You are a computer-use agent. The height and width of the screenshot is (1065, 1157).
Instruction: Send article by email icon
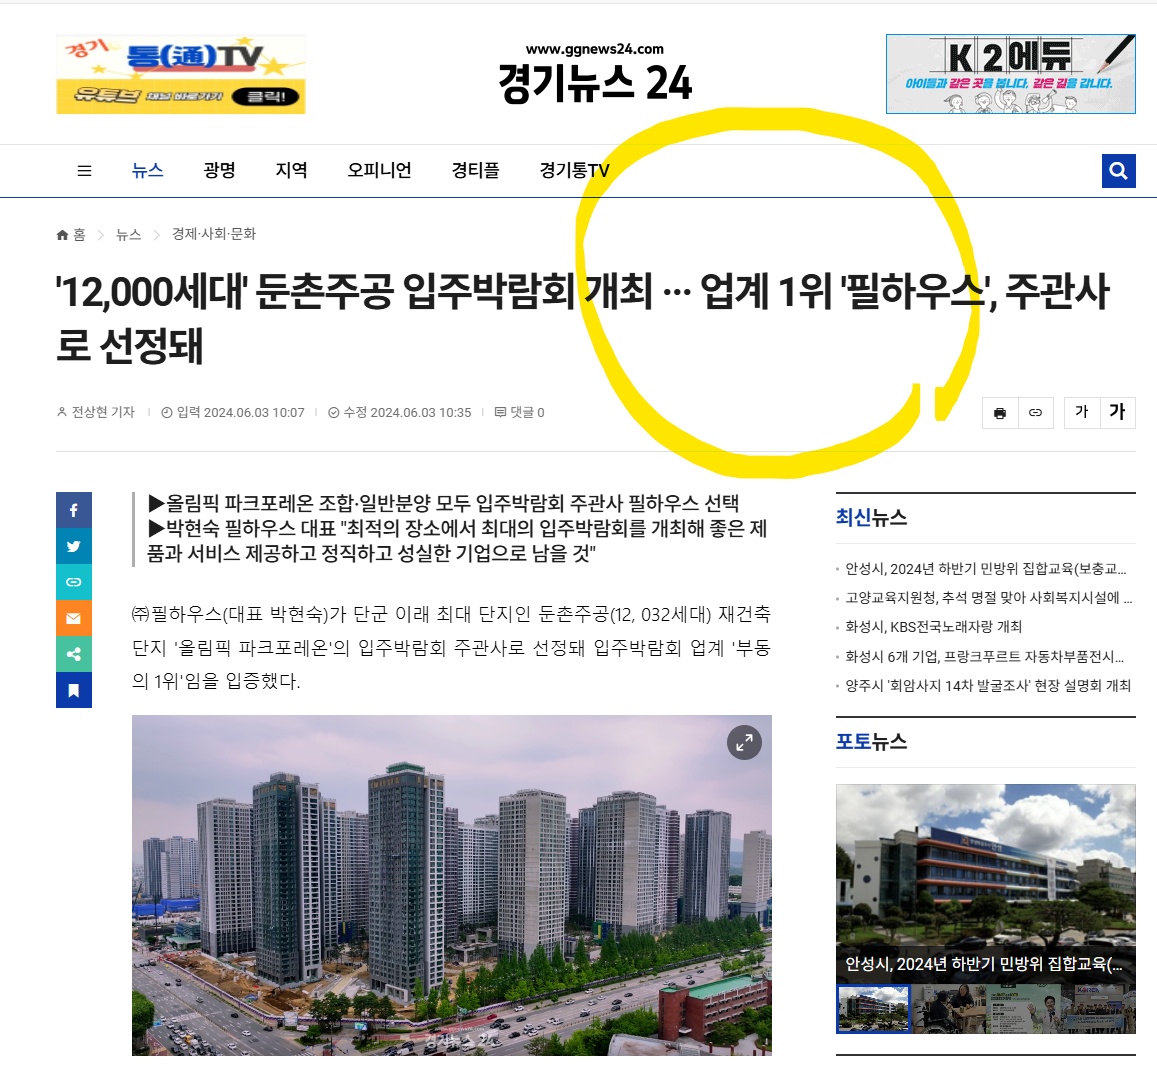click(74, 618)
